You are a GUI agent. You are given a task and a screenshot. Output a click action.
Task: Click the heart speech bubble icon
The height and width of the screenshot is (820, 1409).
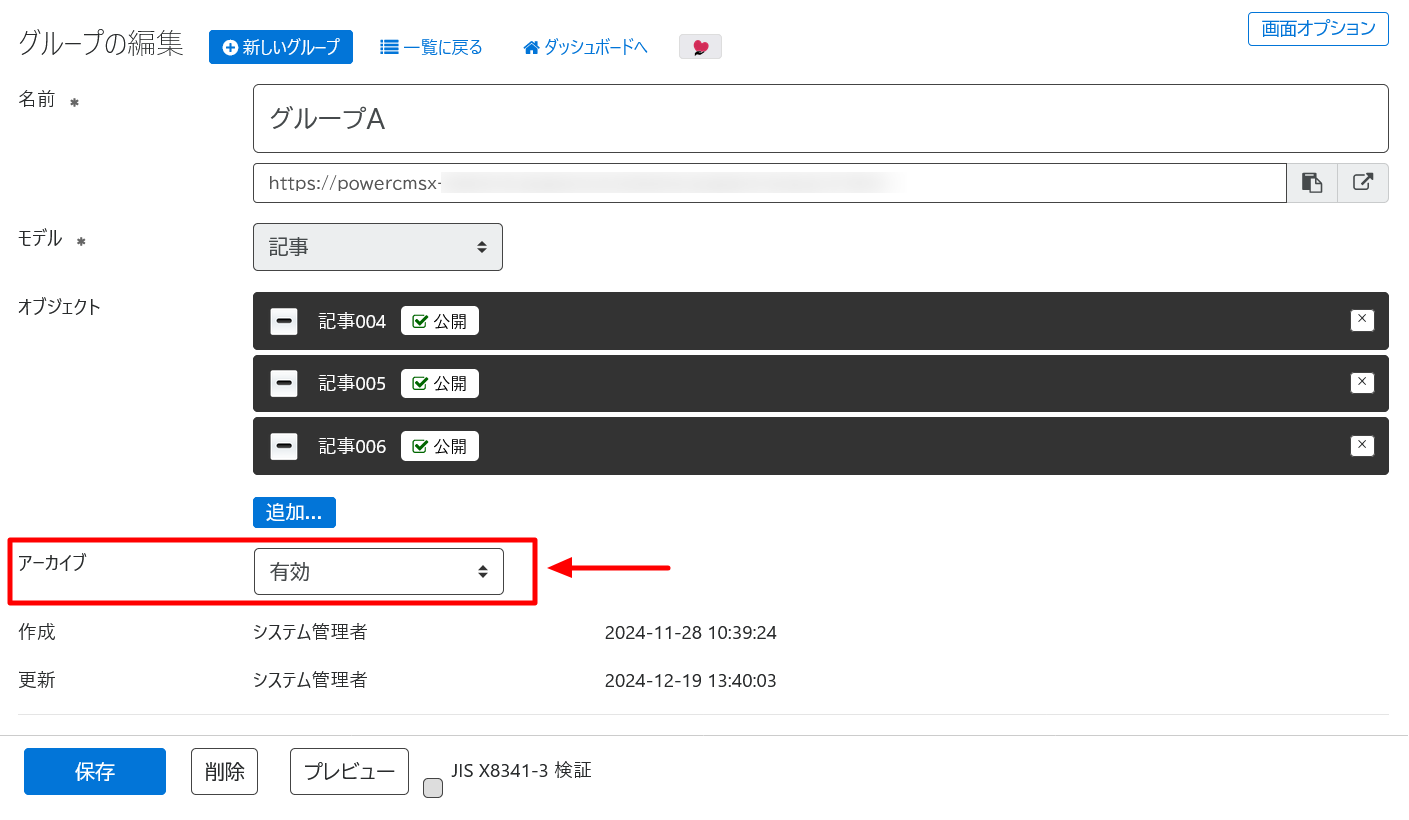700,47
